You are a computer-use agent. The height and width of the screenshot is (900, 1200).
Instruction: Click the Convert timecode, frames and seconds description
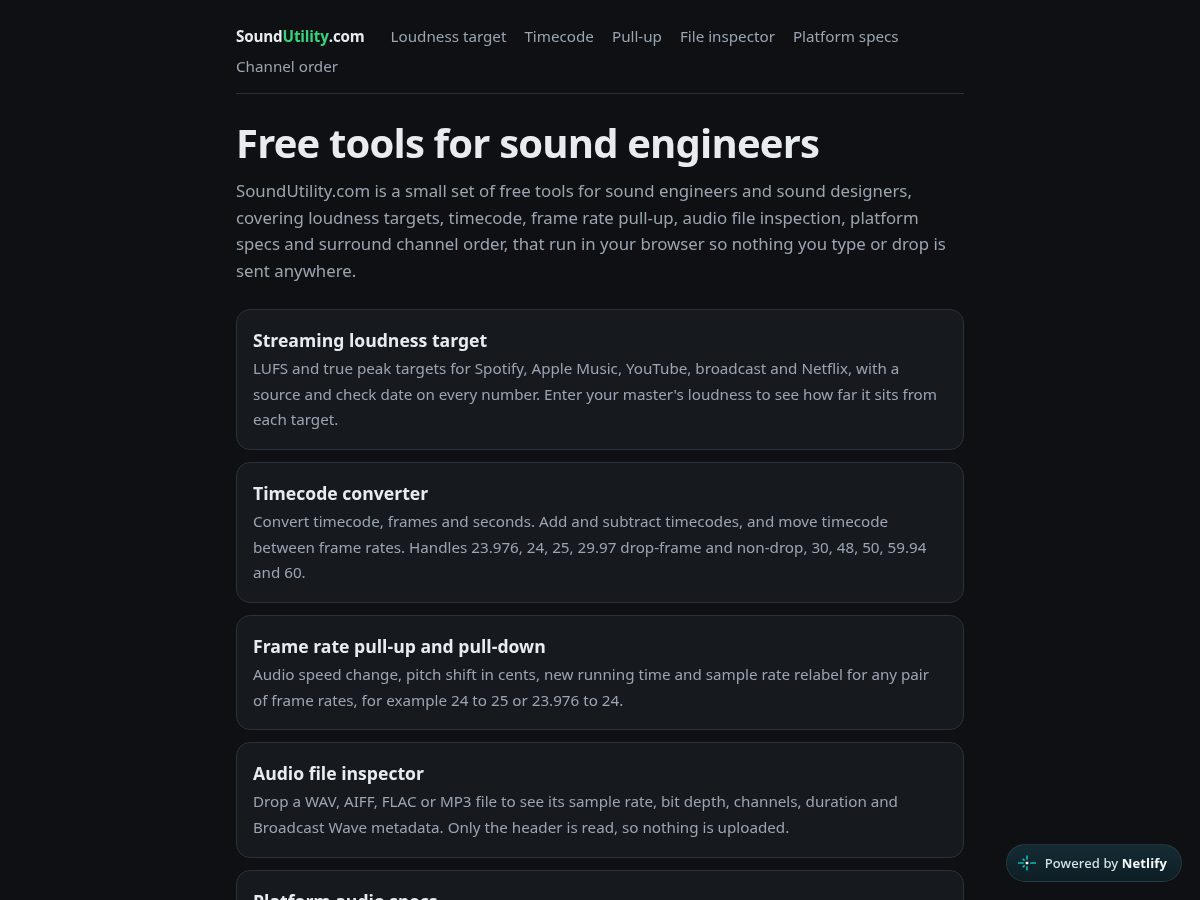coord(590,547)
